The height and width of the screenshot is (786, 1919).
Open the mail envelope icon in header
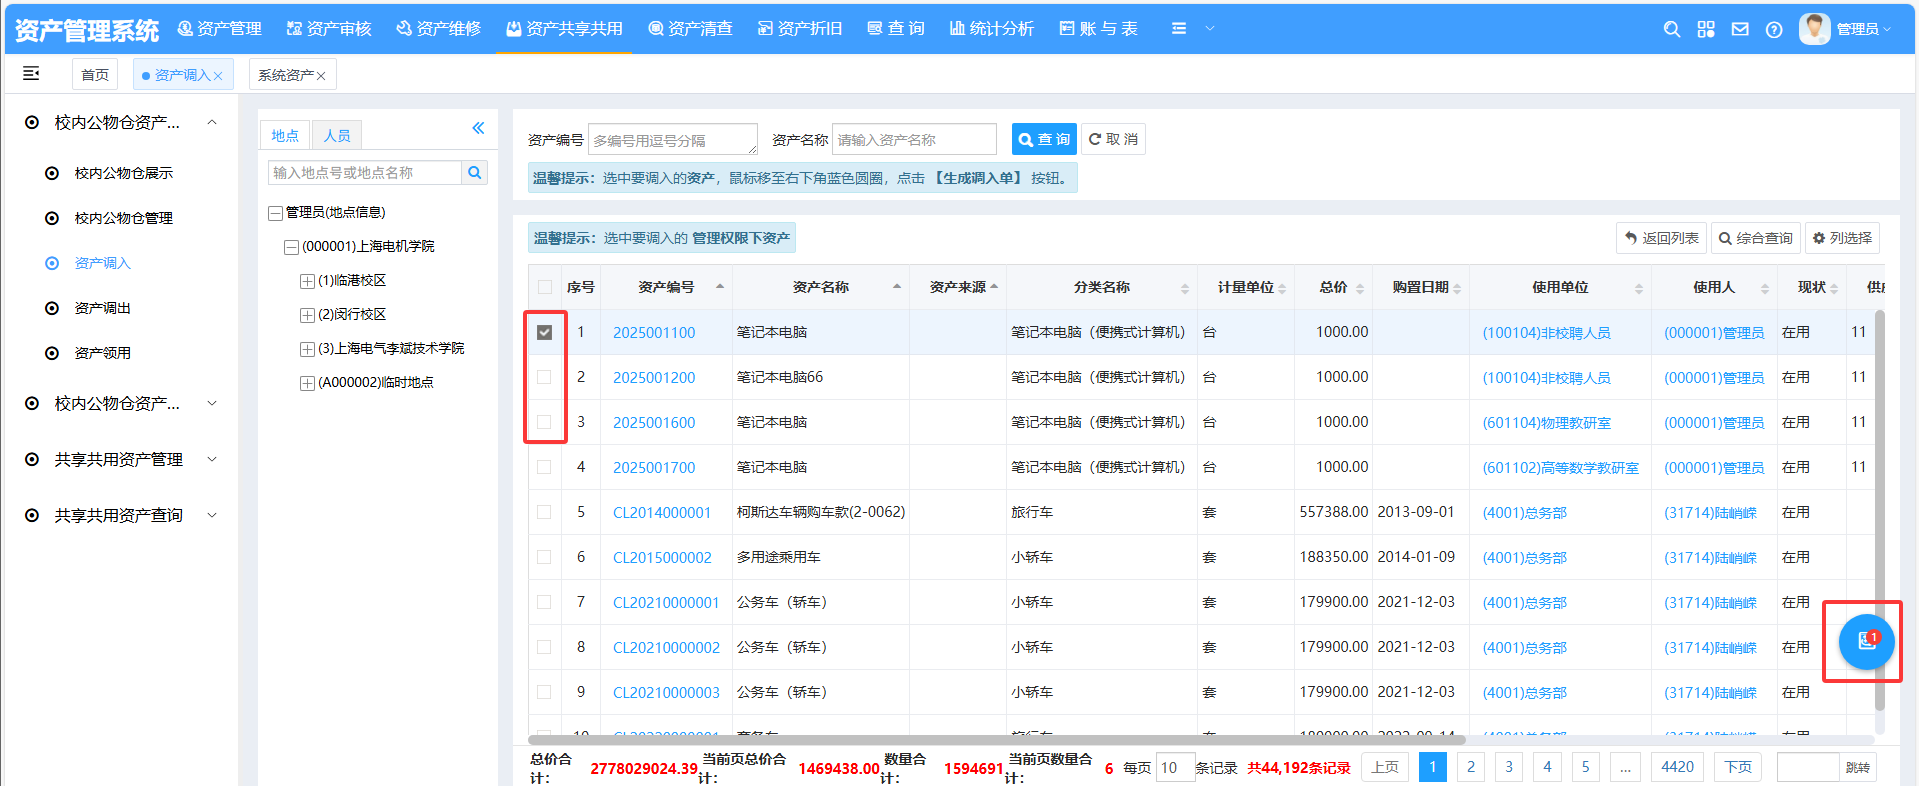point(1740,29)
